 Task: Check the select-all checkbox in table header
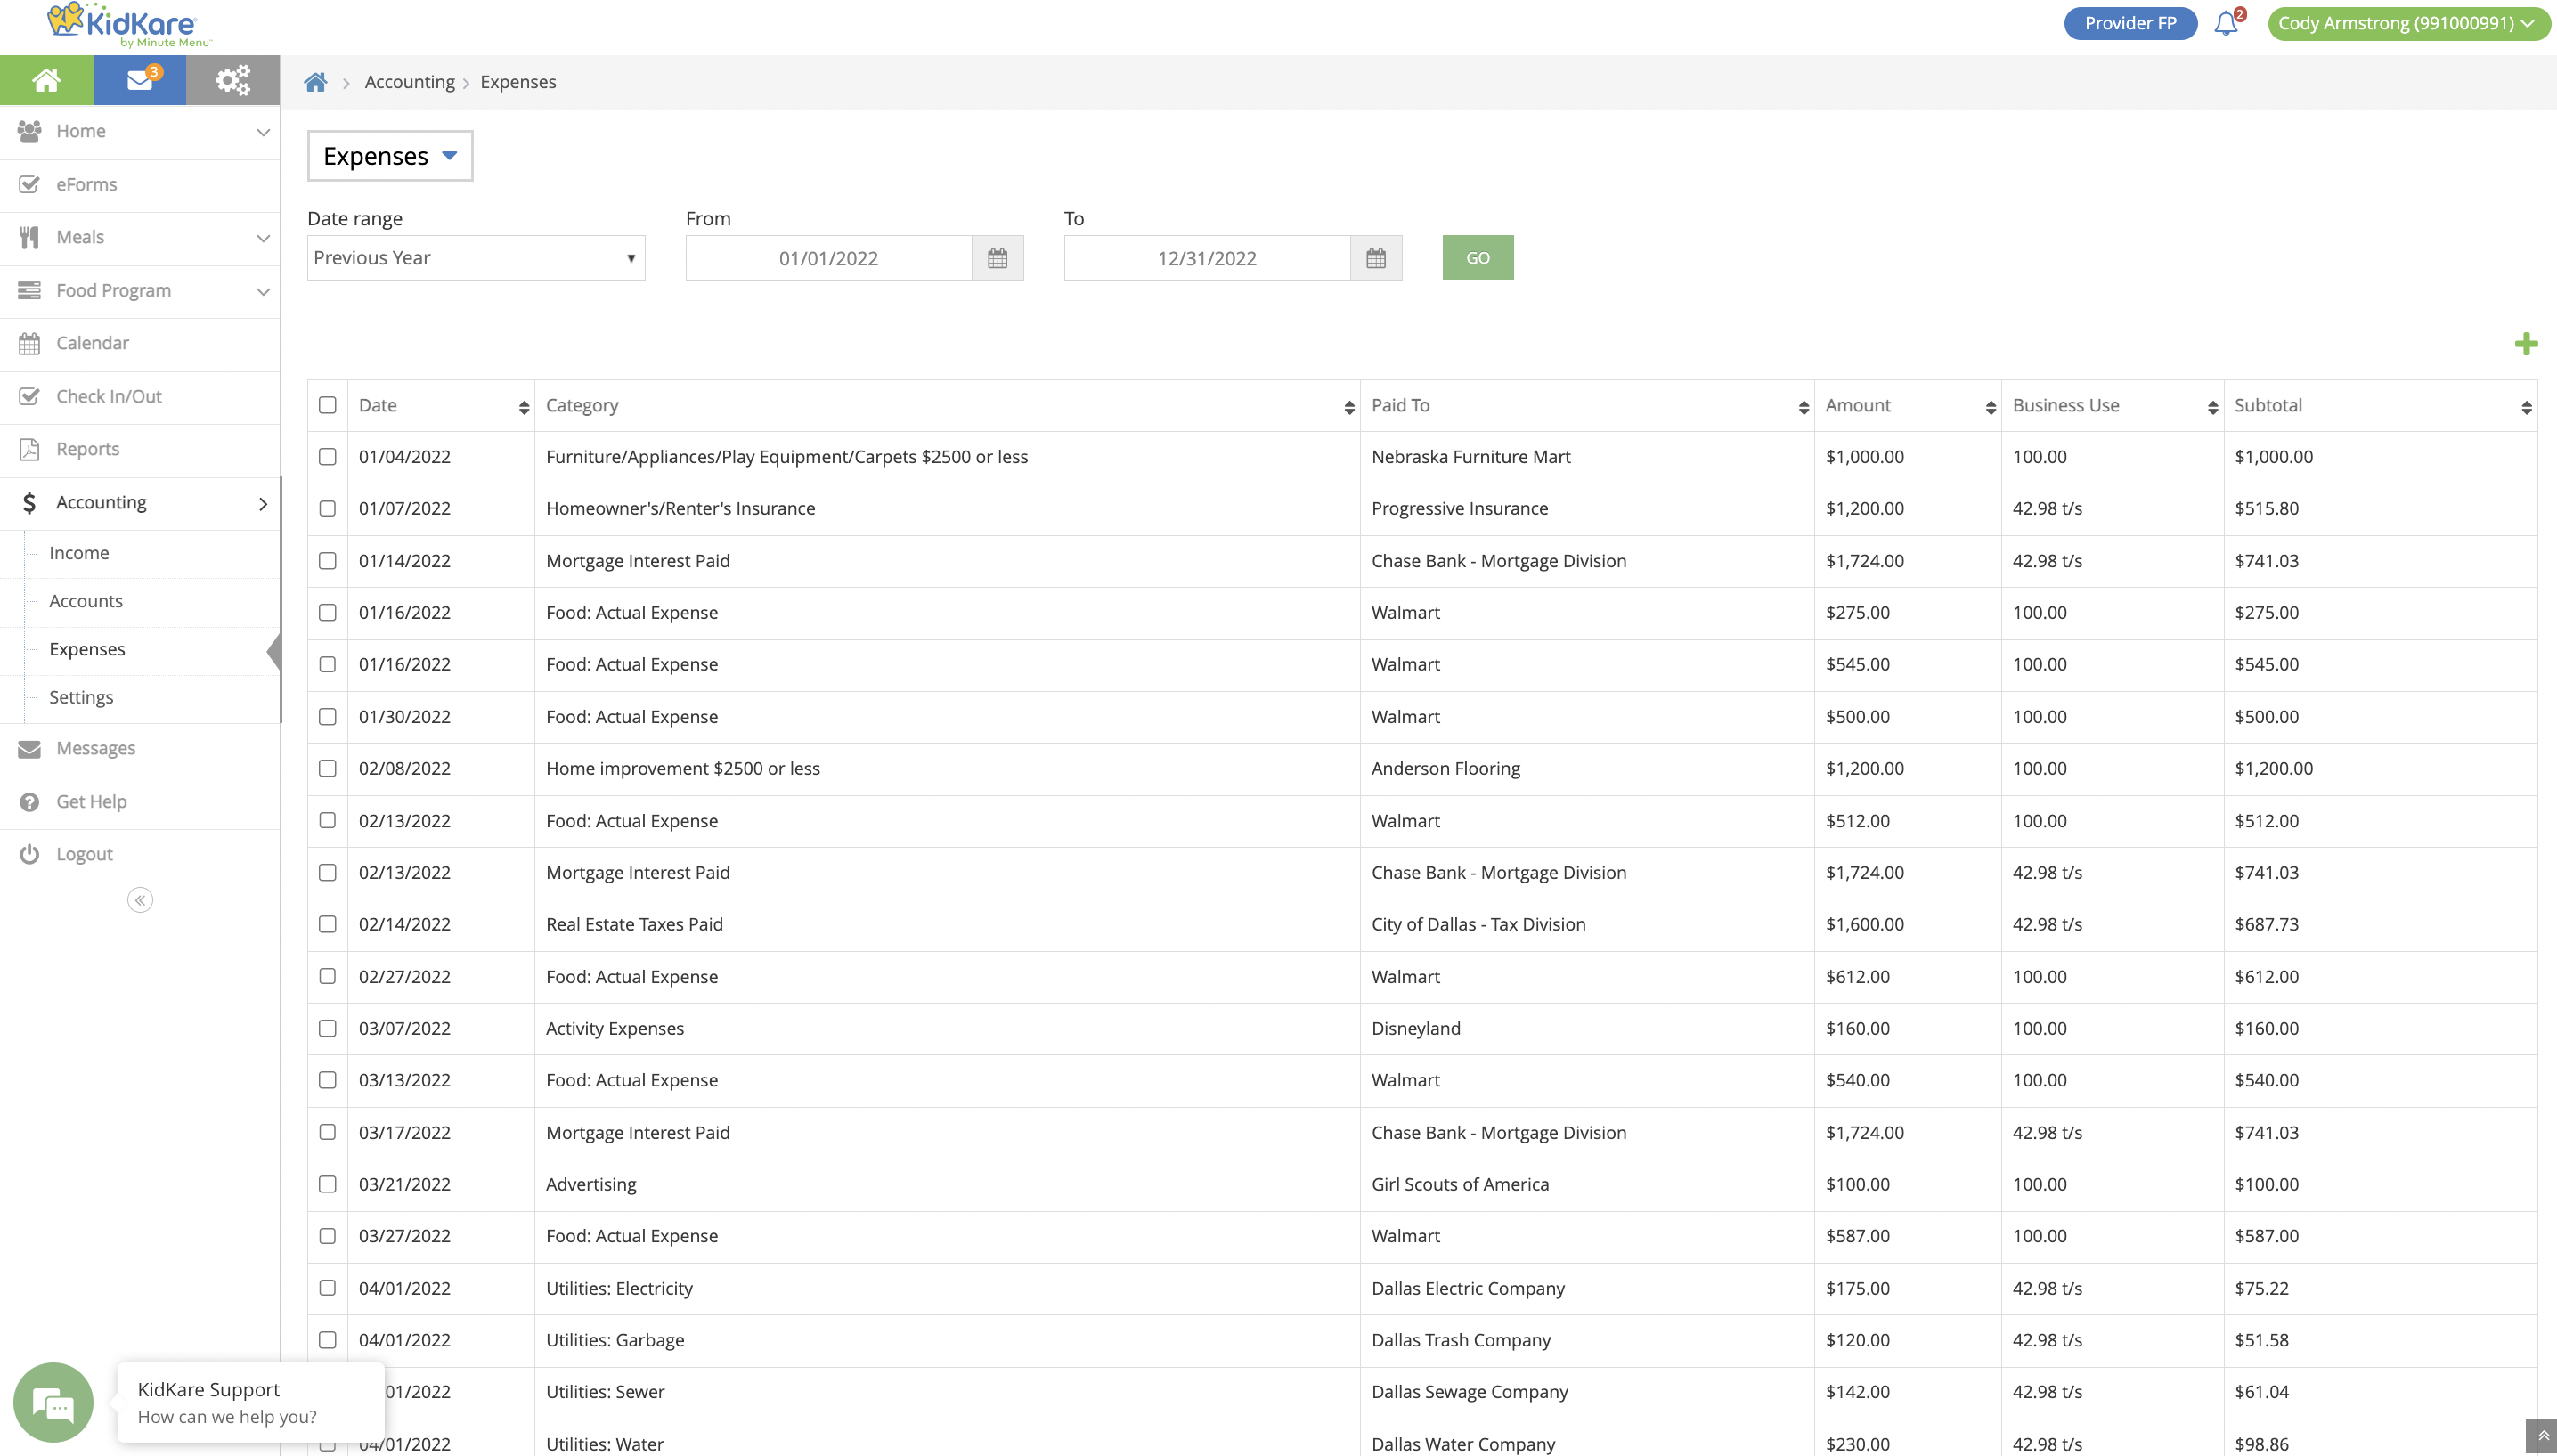327,404
